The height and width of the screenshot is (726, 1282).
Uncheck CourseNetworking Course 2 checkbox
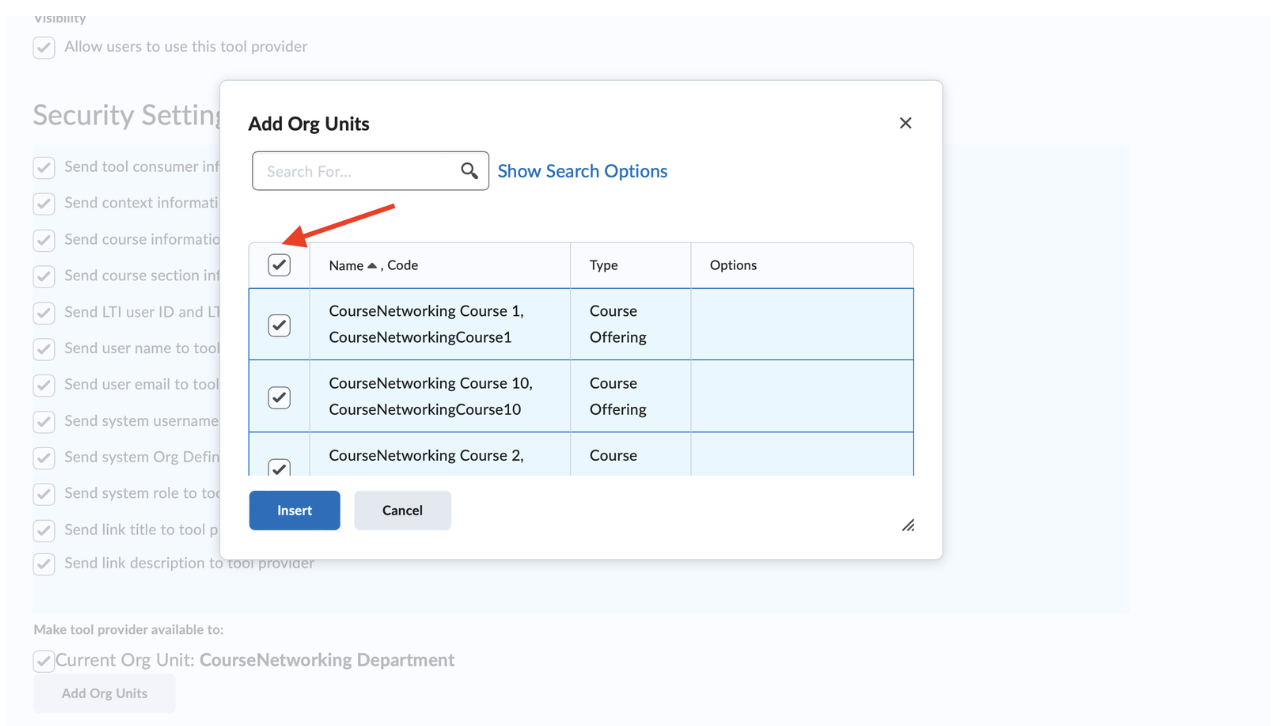pos(279,466)
